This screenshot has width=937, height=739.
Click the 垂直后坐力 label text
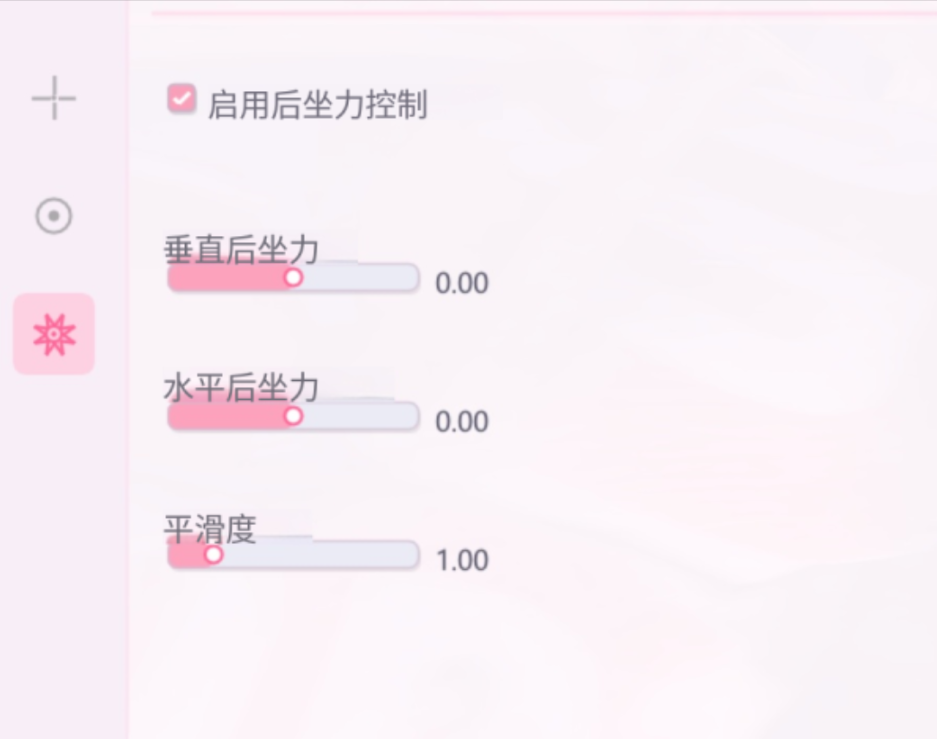pyautogui.click(x=240, y=253)
